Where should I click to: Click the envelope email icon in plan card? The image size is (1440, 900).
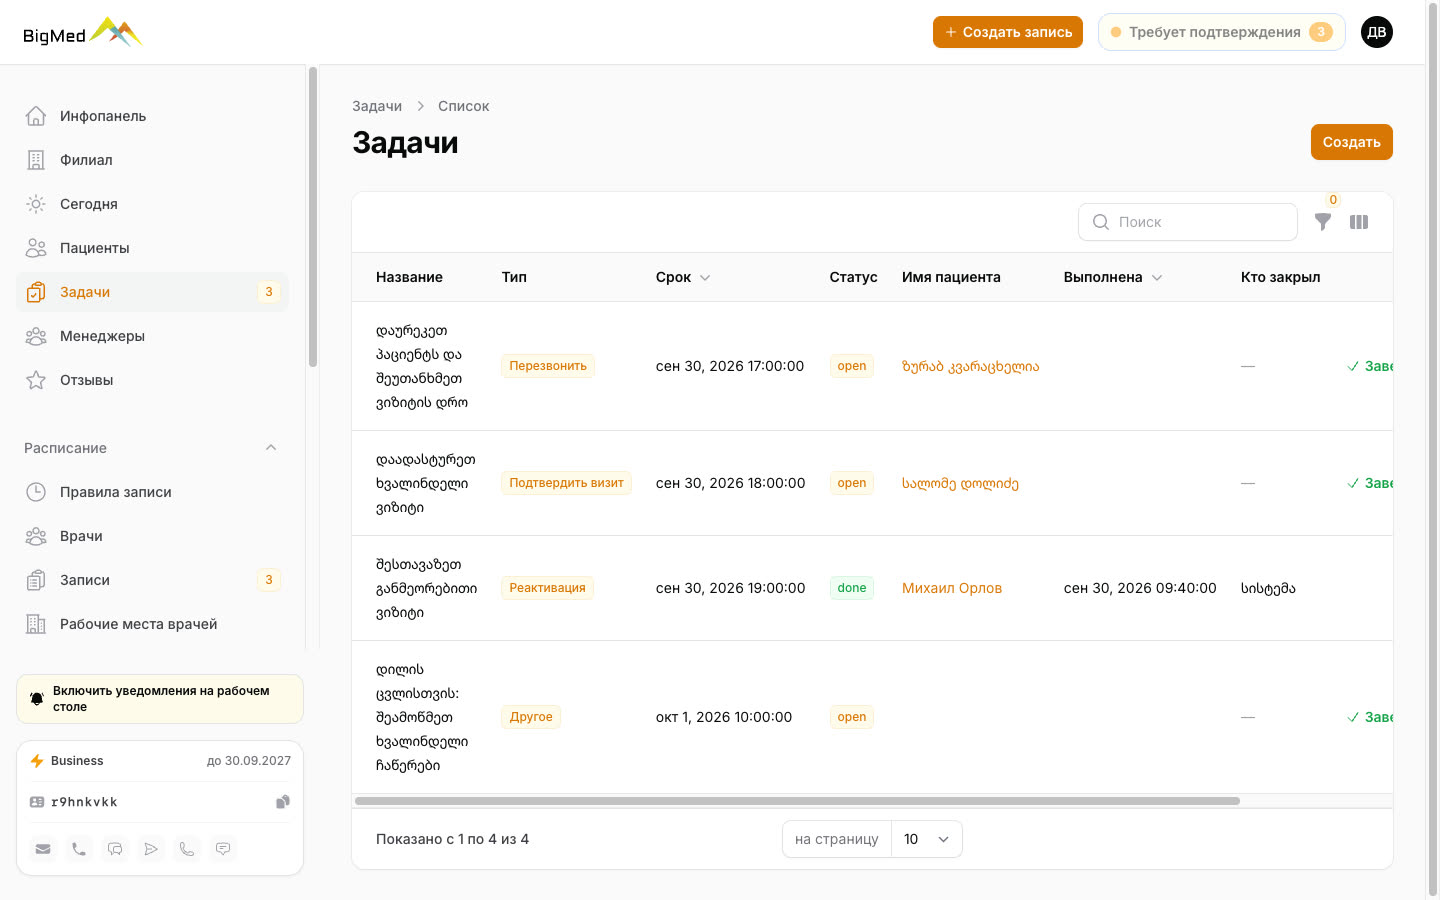tap(43, 849)
